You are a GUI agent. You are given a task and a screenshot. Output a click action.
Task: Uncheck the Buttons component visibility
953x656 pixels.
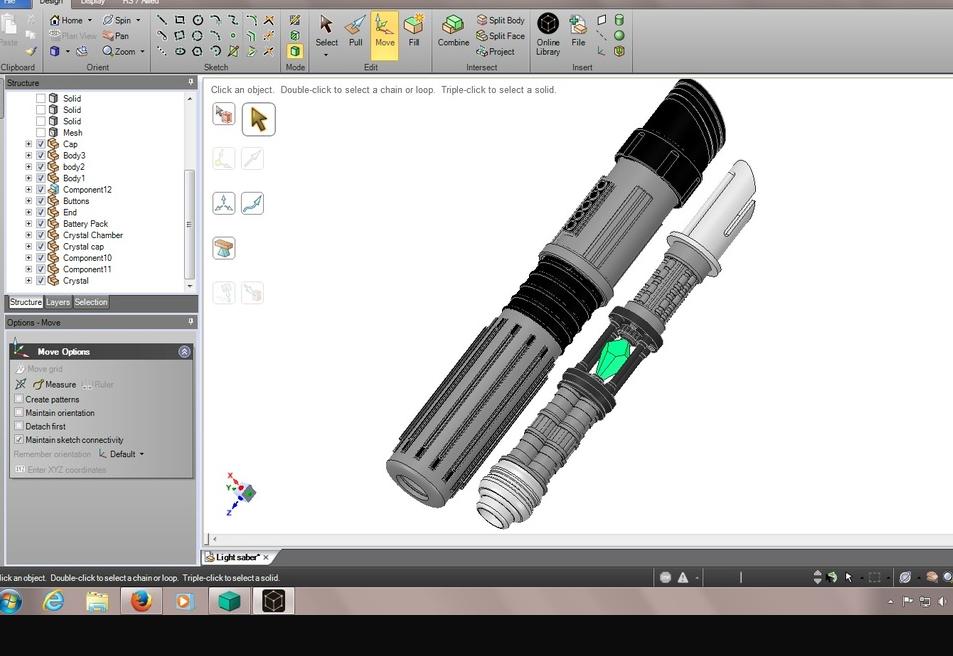41,201
